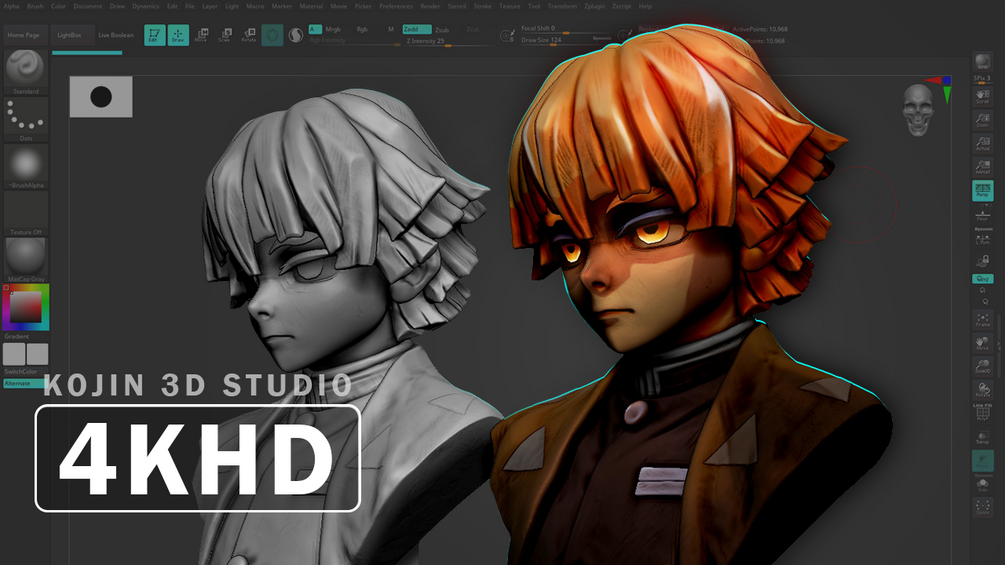
Task: Enable M material mode
Action: tap(390, 29)
